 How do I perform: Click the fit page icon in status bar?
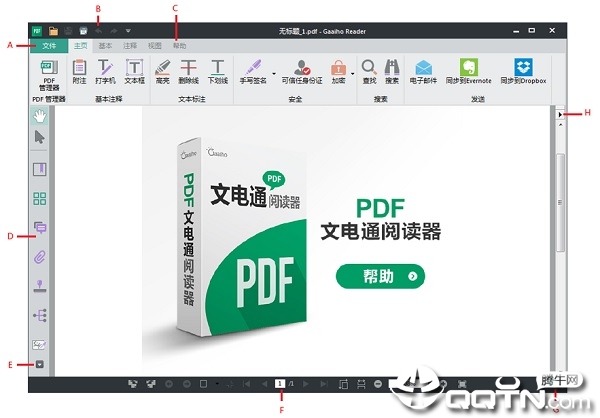click(x=343, y=384)
